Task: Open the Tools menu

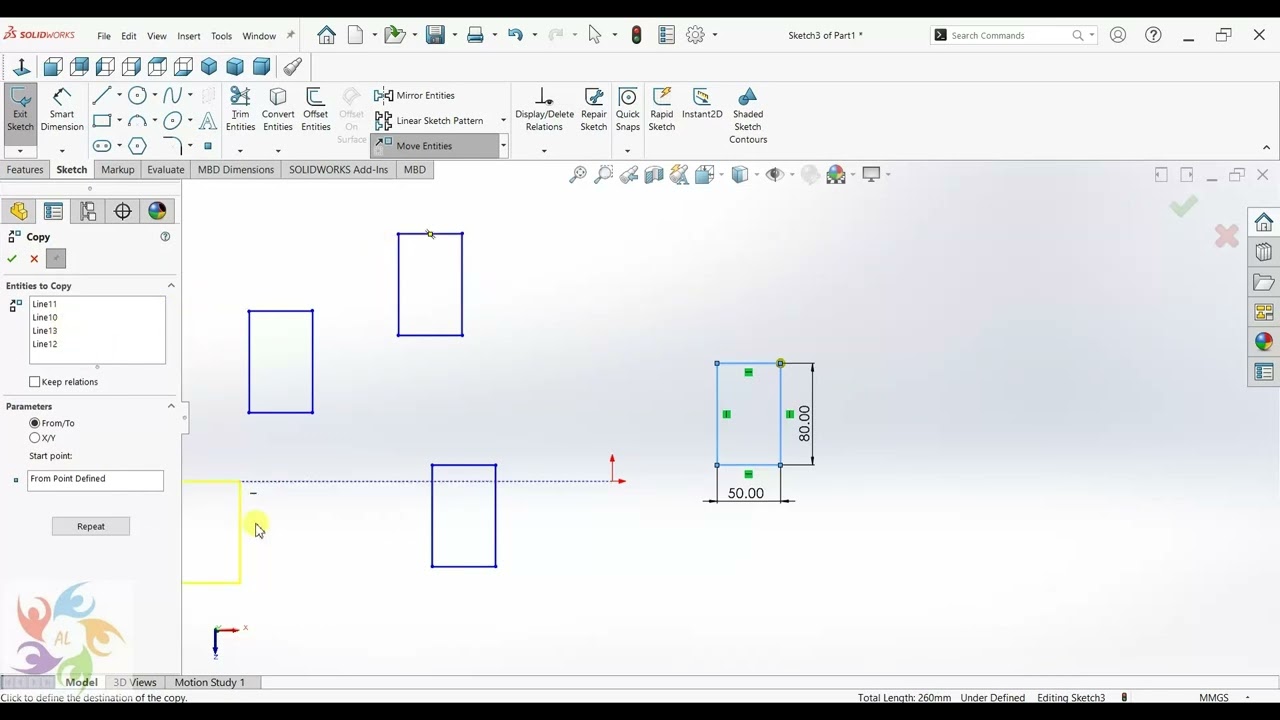Action: 222,36
